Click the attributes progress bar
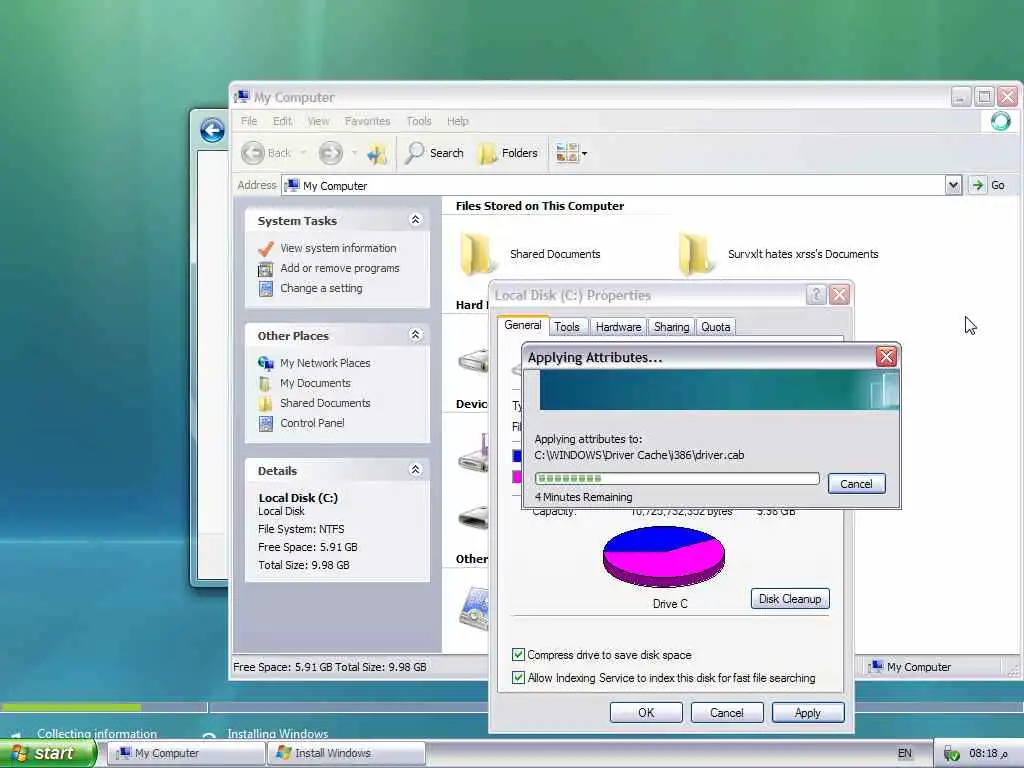The height and width of the screenshot is (768, 1024). [677, 479]
